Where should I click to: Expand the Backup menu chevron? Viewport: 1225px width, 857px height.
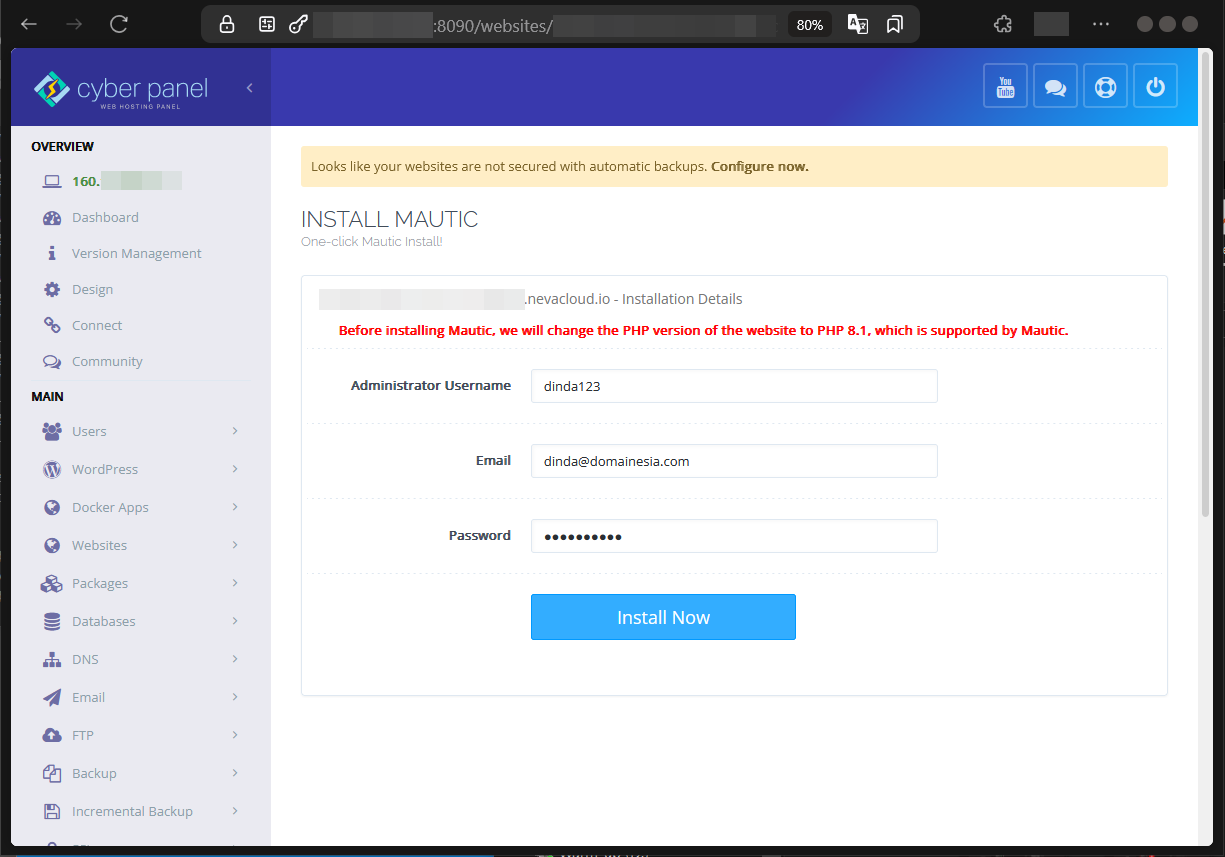[x=235, y=773]
